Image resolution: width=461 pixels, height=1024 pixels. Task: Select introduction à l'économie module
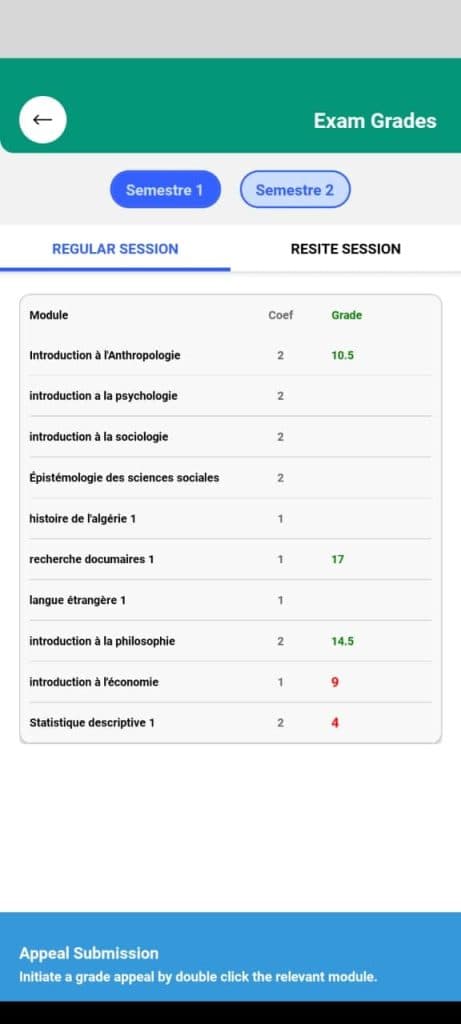click(x=230, y=682)
